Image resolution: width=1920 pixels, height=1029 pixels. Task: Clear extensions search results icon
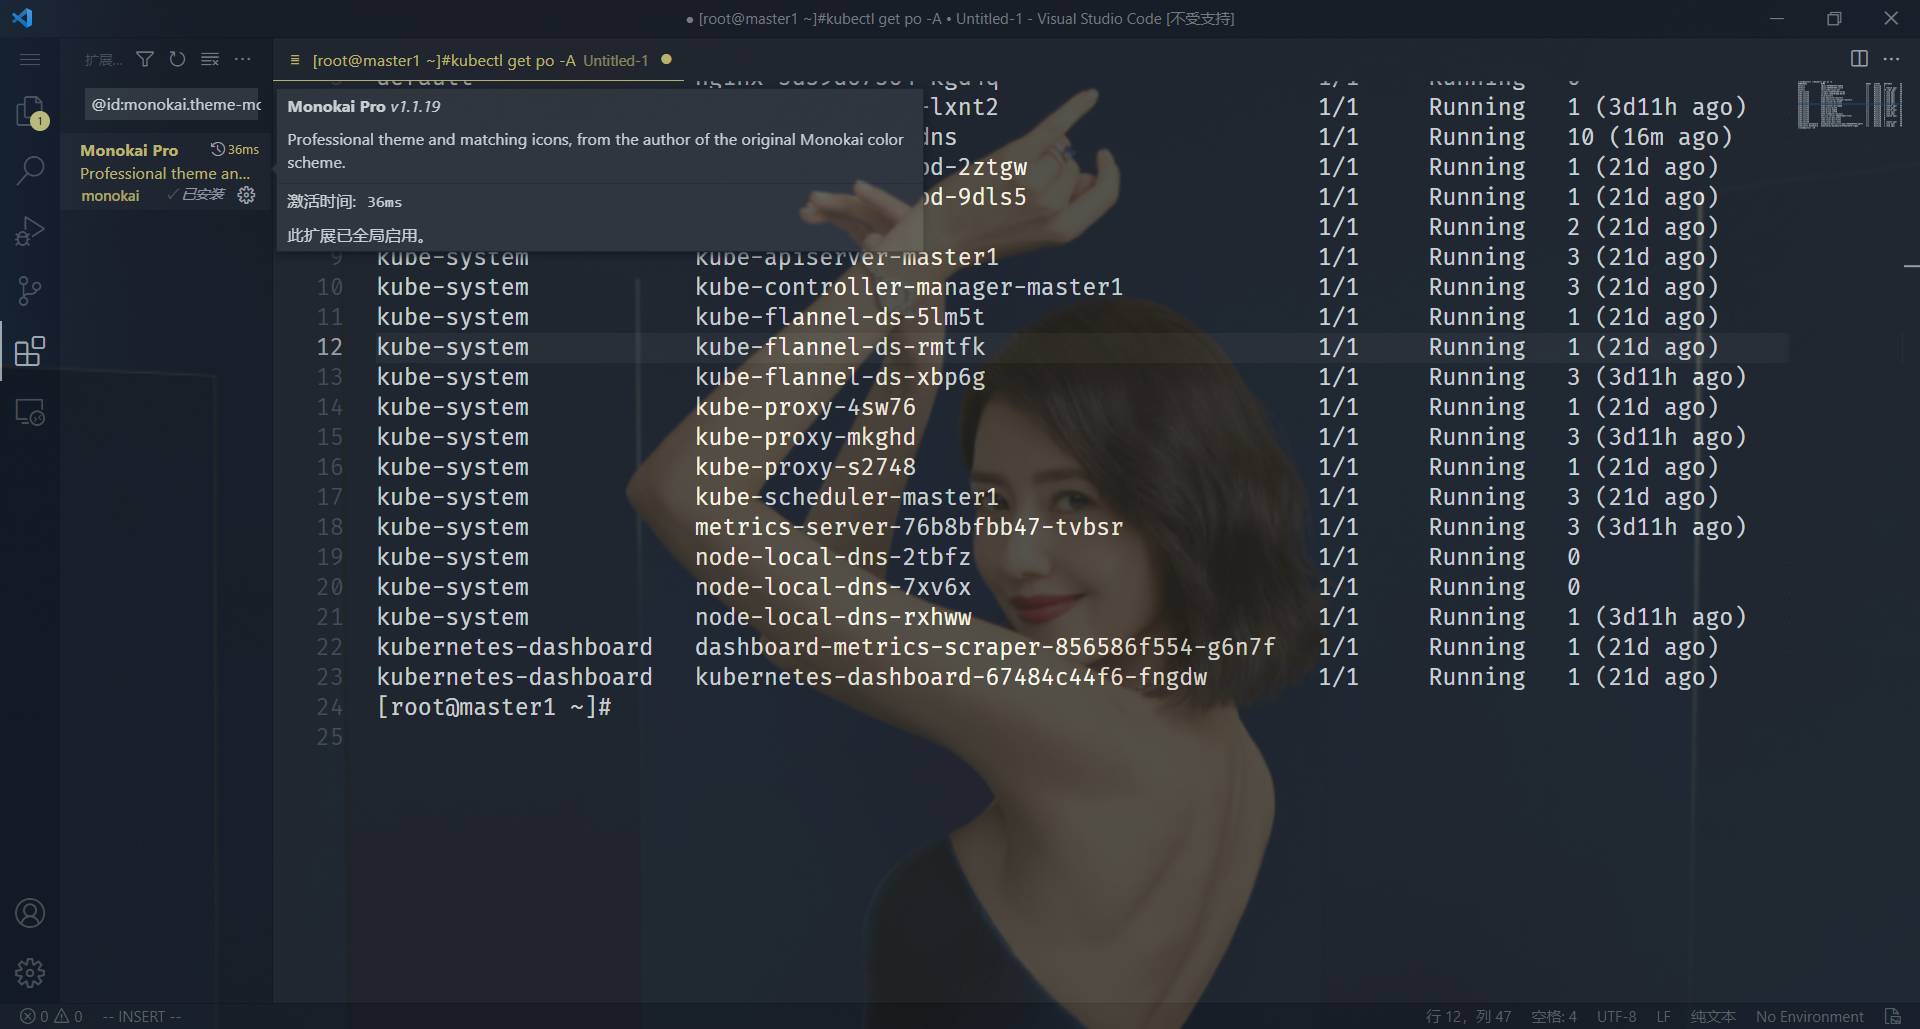(210, 60)
